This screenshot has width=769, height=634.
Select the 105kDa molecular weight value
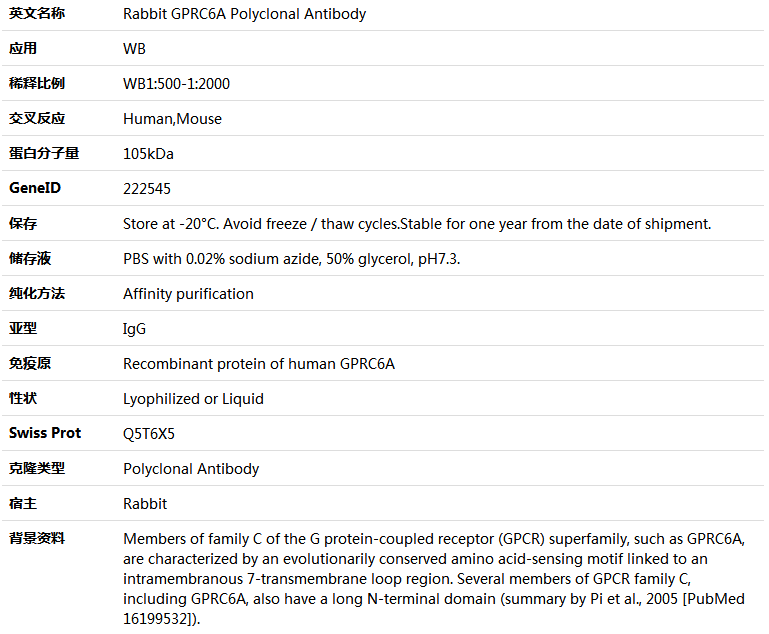[148, 154]
